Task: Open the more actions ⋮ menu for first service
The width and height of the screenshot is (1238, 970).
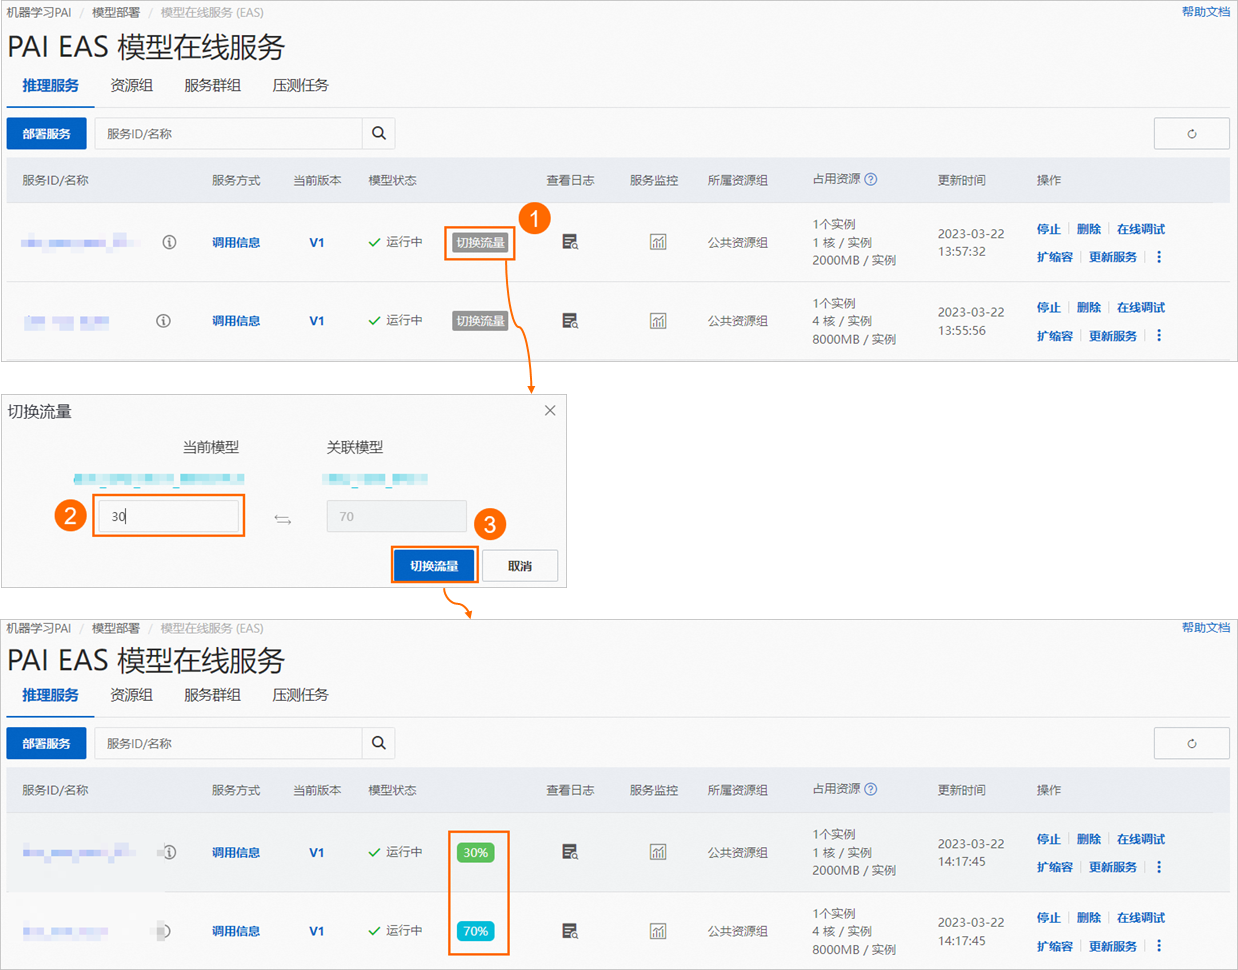Action: (x=1158, y=257)
